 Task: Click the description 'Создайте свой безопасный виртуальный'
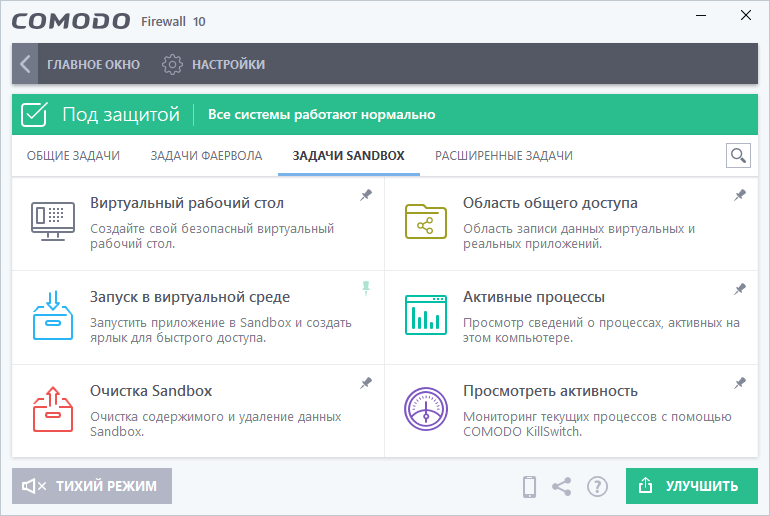tap(212, 228)
